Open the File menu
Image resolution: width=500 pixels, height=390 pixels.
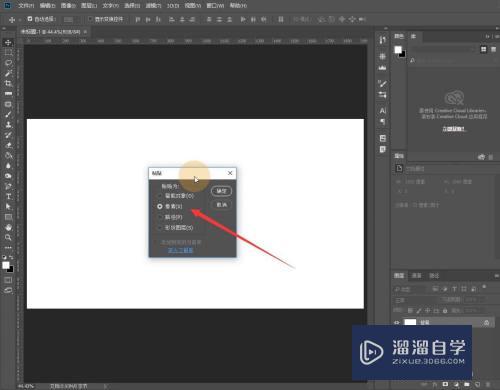pyautogui.click(x=26, y=6)
